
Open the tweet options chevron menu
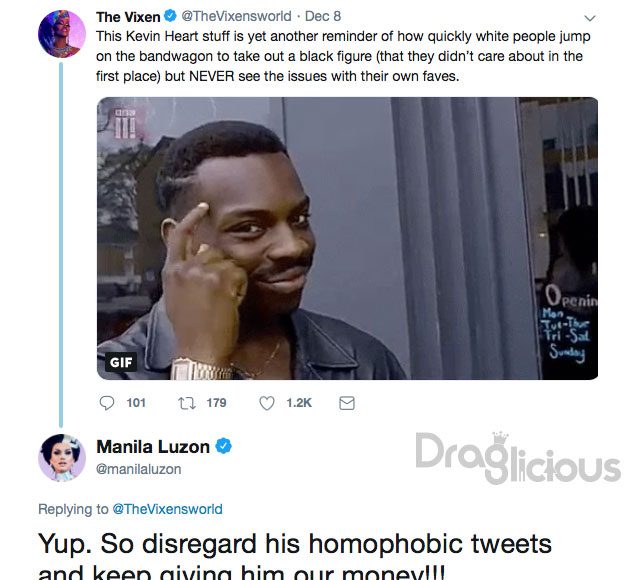(589, 18)
